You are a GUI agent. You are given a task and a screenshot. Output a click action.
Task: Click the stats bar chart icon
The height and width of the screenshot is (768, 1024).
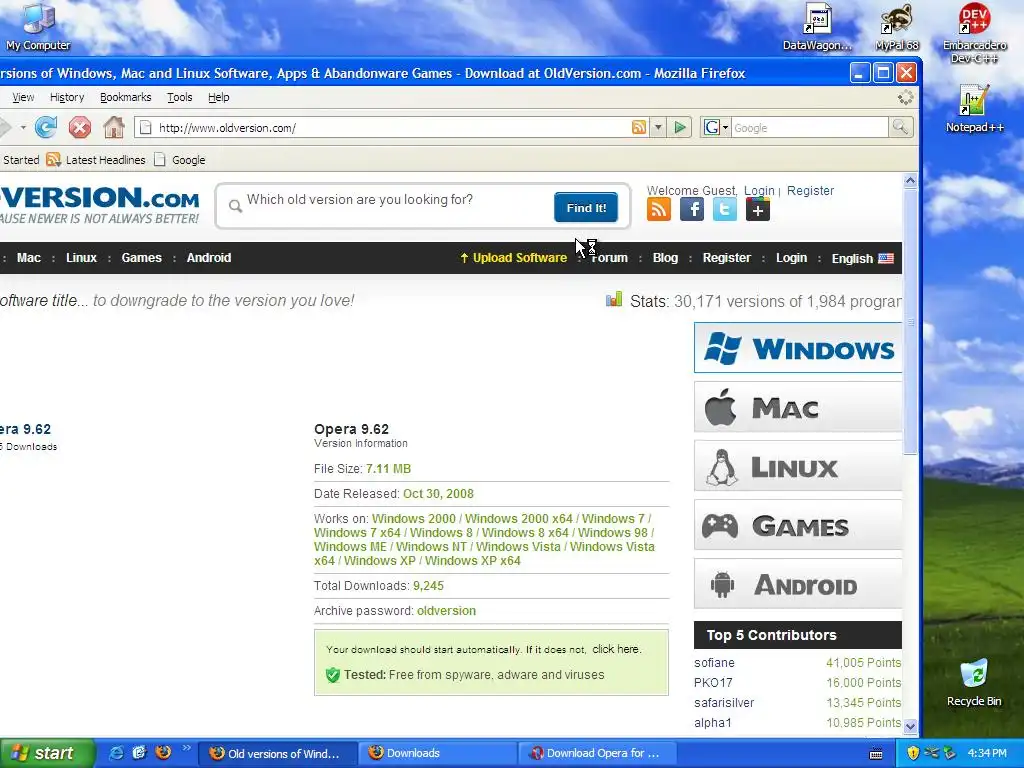coord(614,300)
